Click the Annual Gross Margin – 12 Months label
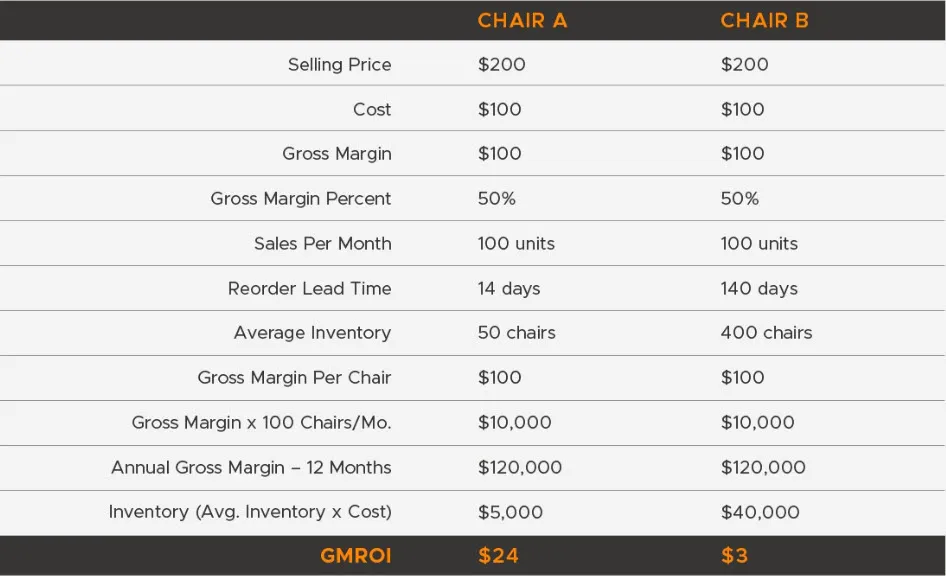The height and width of the screenshot is (576, 946). (x=251, y=468)
